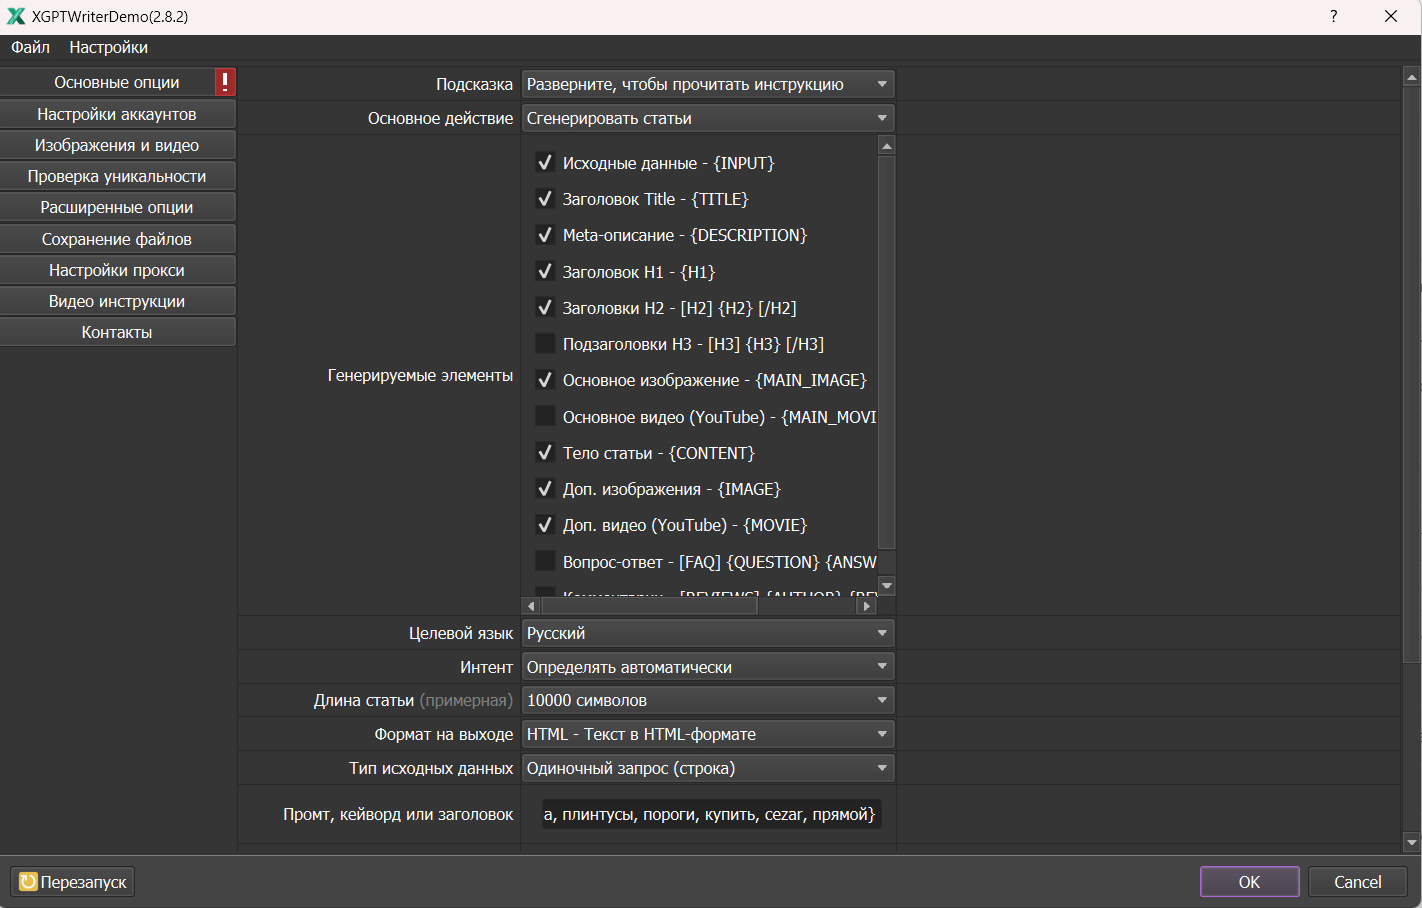Click the Перезапуск restart button

point(73,882)
